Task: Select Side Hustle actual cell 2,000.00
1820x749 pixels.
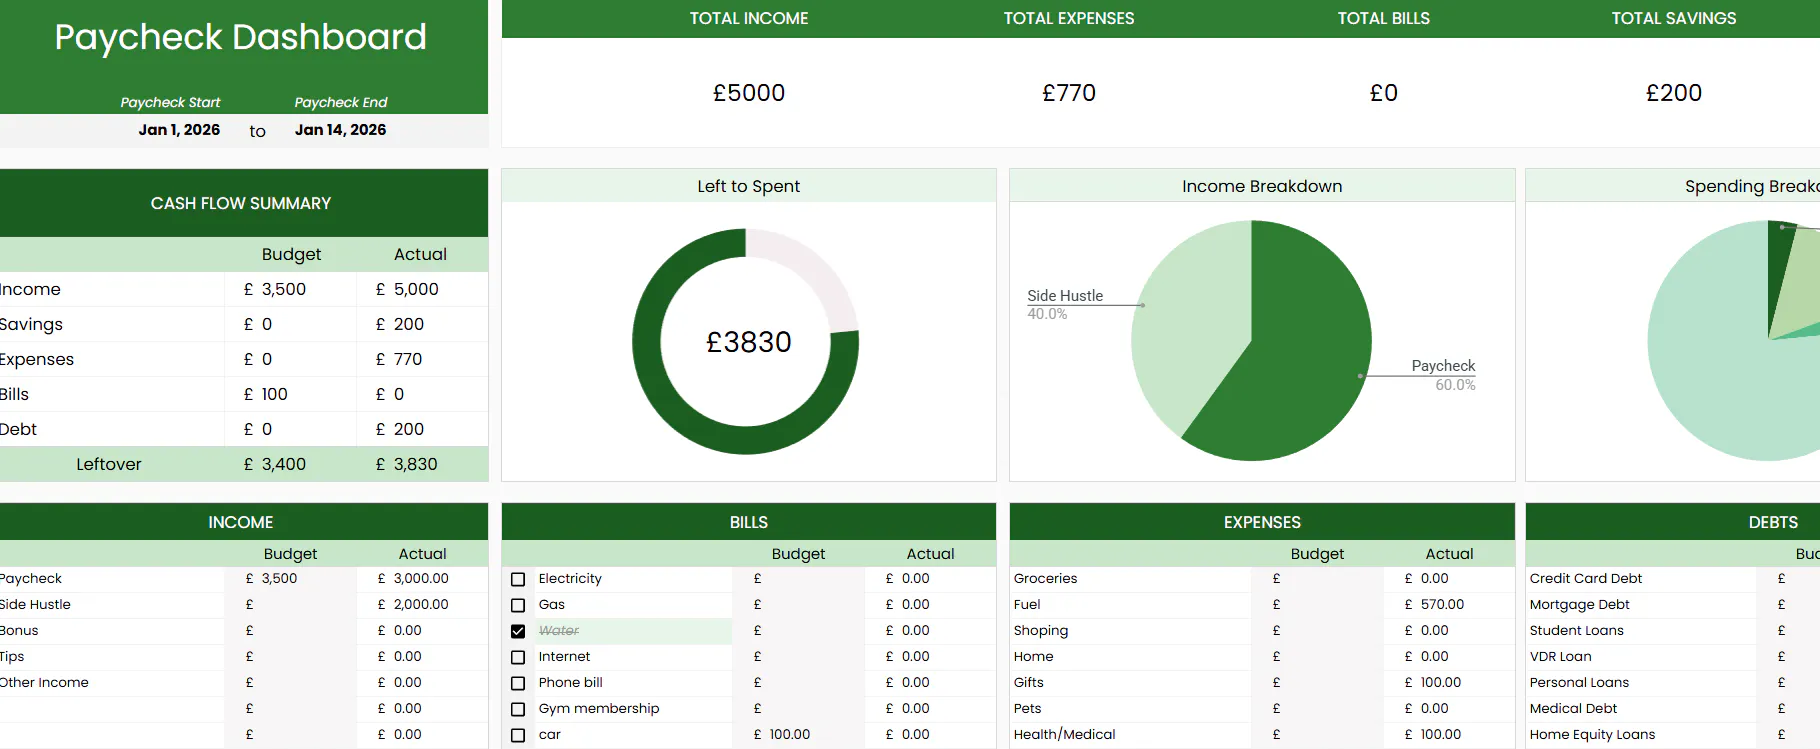Action: click(x=422, y=605)
